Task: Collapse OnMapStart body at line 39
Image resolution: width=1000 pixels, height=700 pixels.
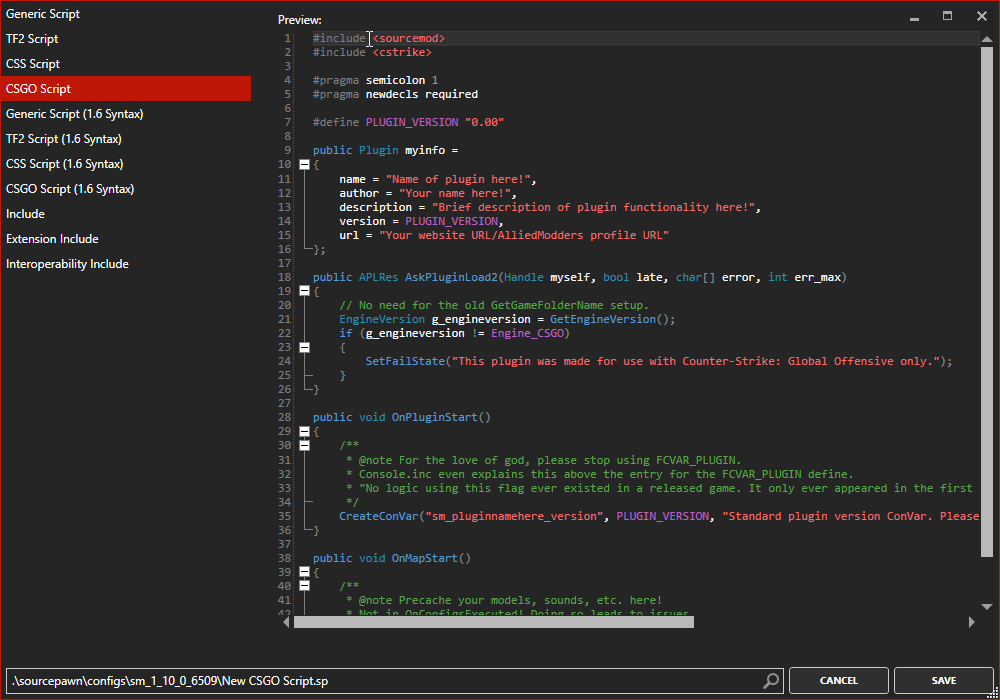Action: tap(305, 572)
